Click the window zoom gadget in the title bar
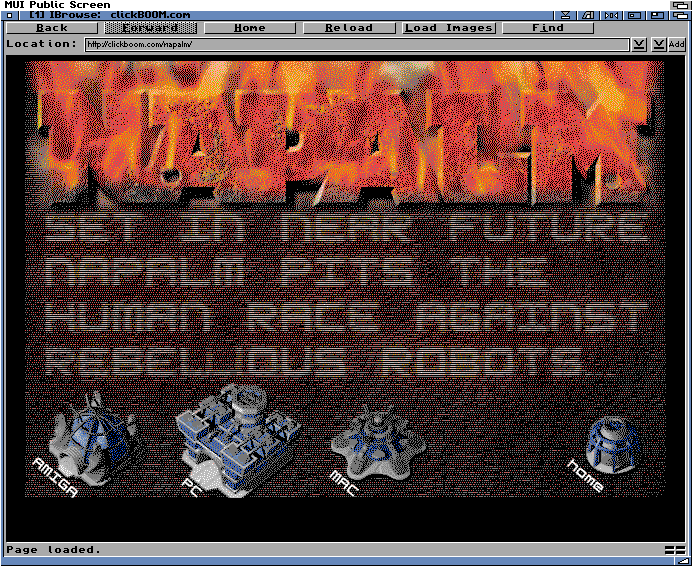The height and width of the screenshot is (566, 692). pos(658,15)
